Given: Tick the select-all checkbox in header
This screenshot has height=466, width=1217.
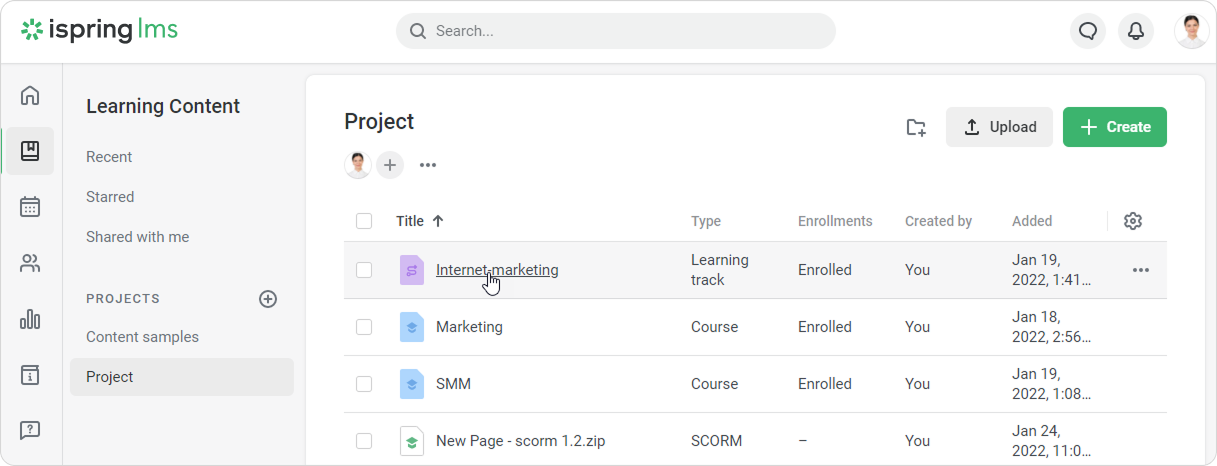Looking at the screenshot, I should tap(364, 221).
